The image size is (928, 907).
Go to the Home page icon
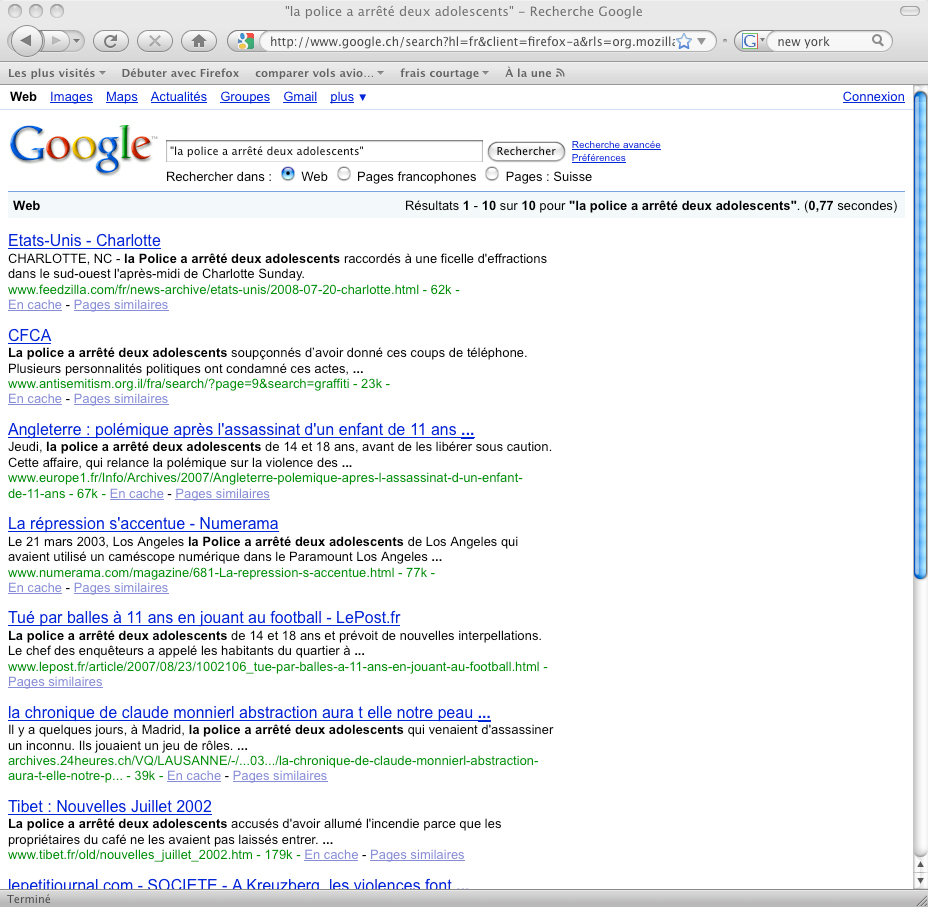(199, 41)
